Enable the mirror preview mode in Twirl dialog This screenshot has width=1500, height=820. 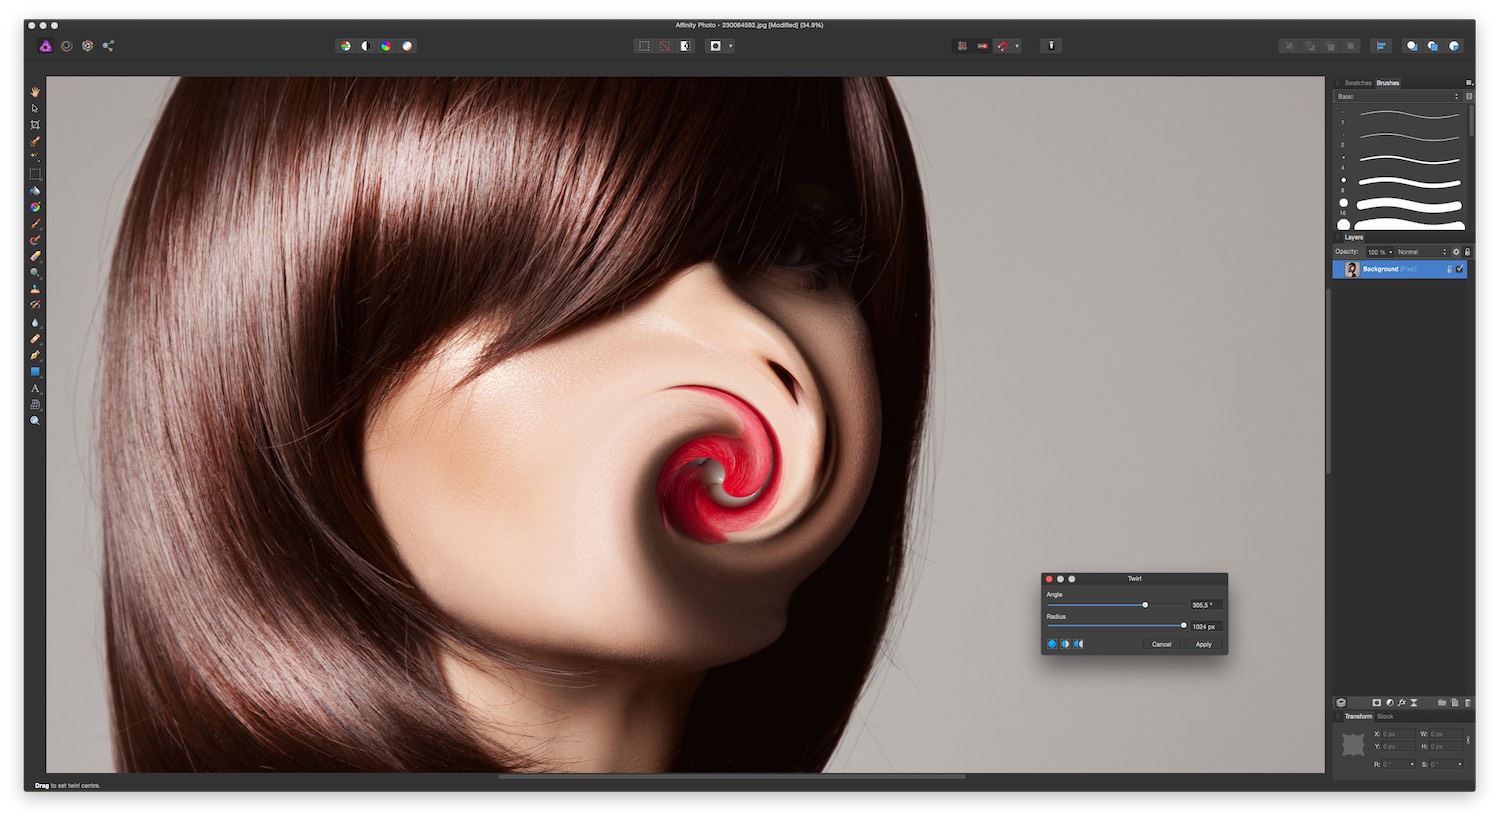pyautogui.click(x=1078, y=644)
